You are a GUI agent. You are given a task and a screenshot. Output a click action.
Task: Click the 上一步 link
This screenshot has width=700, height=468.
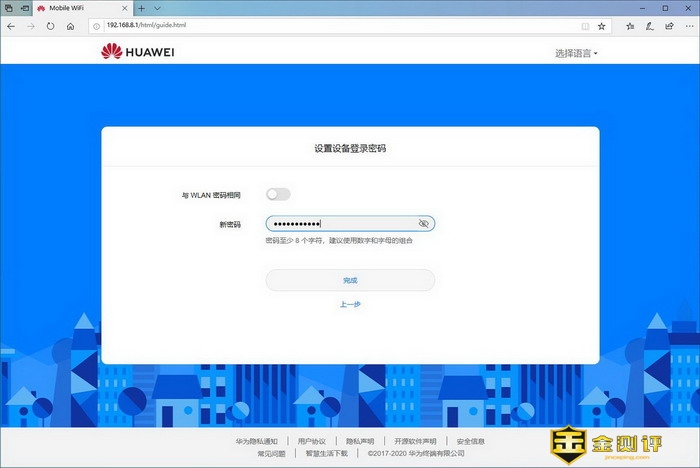click(x=350, y=304)
